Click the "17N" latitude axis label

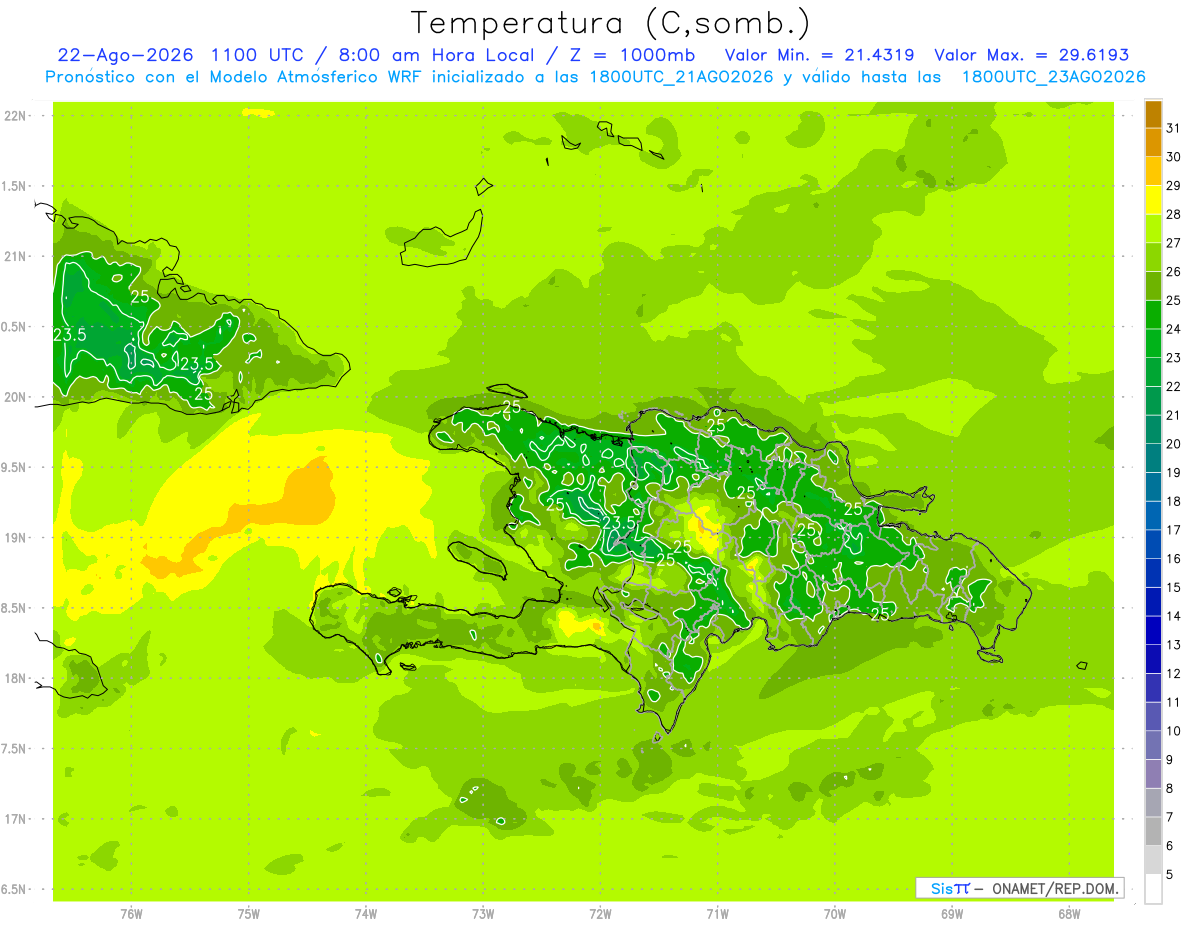[15, 819]
